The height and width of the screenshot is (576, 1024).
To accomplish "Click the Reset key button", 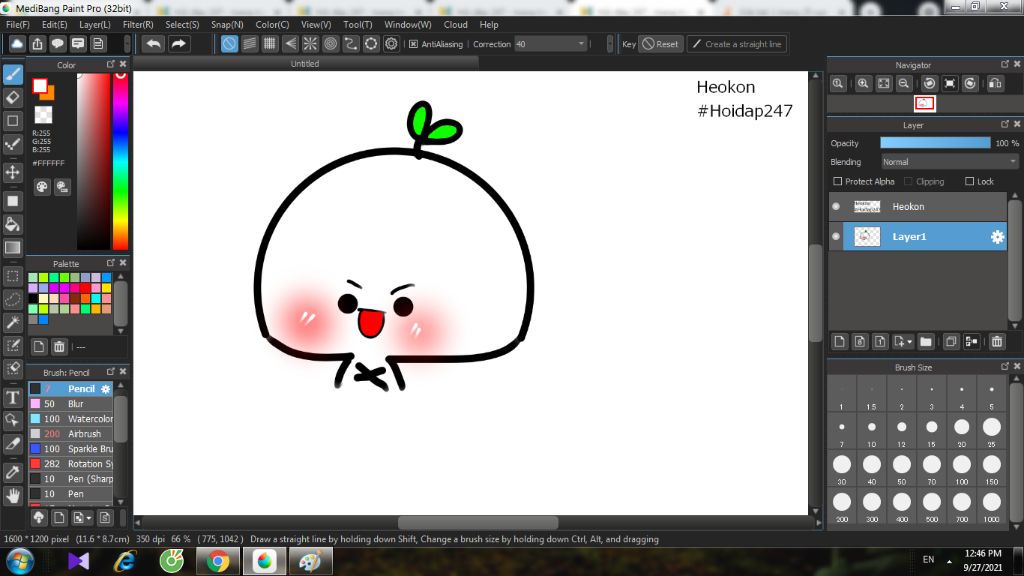I will point(660,44).
